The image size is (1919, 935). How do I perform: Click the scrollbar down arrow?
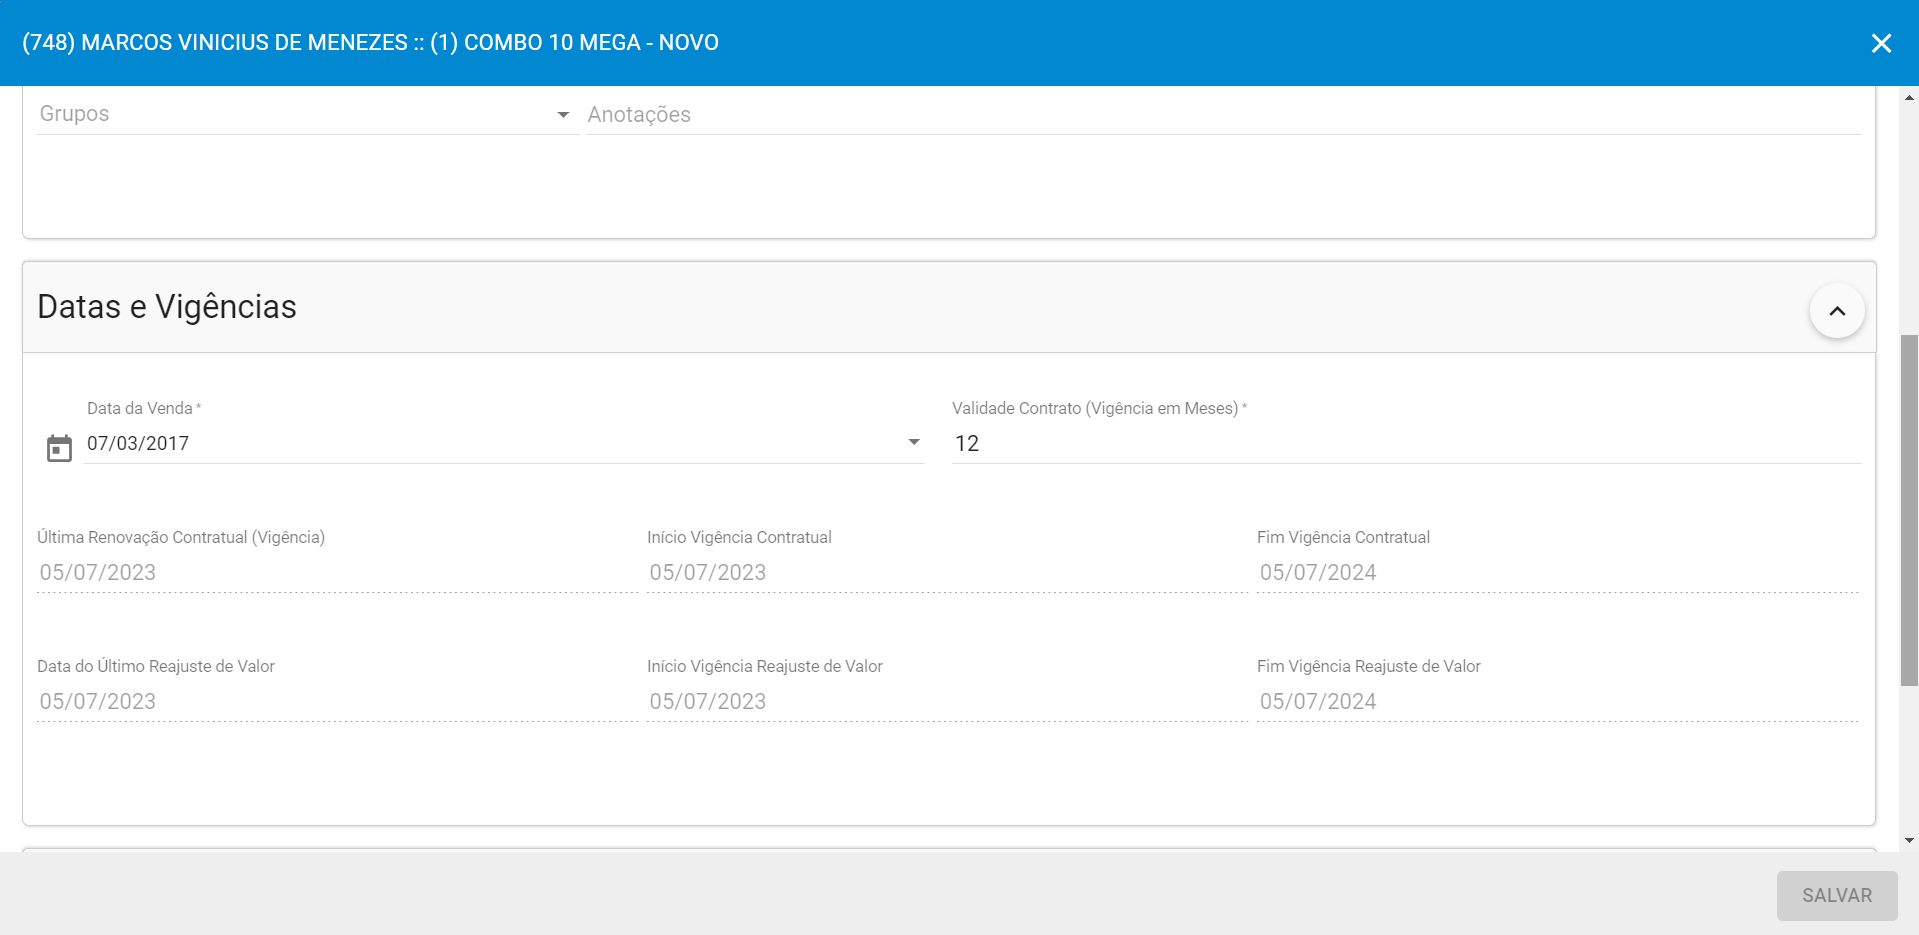coord(1909,841)
